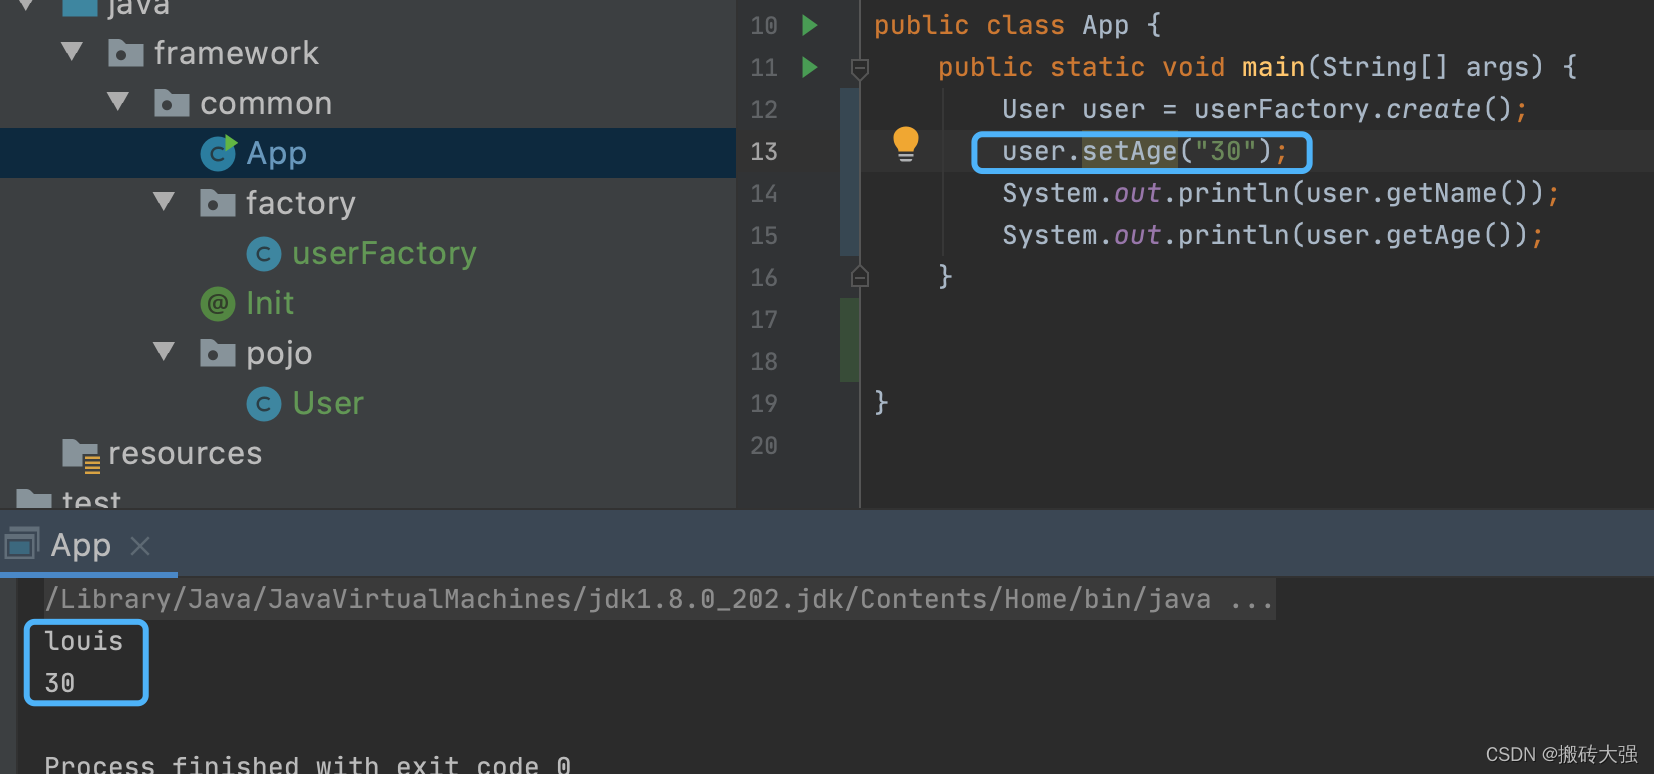Click the userFactory class icon

[264, 254]
